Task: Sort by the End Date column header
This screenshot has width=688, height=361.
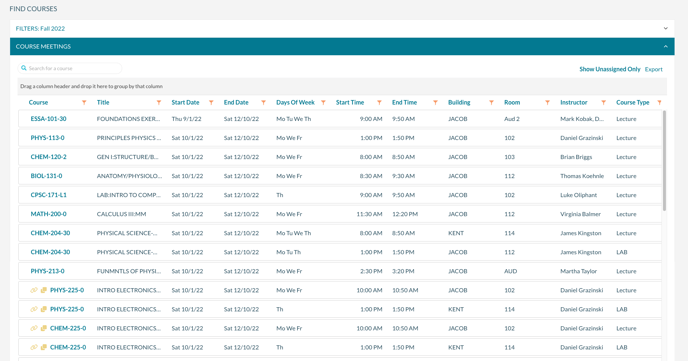Action: pos(236,103)
